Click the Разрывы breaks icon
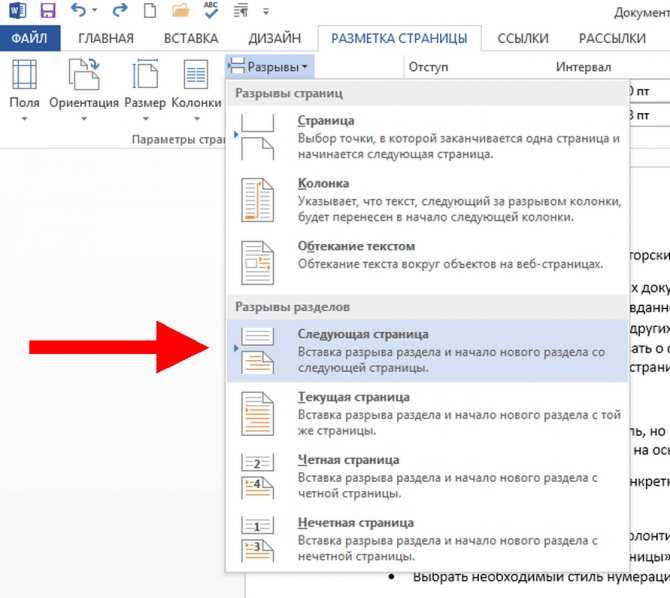 [236, 66]
